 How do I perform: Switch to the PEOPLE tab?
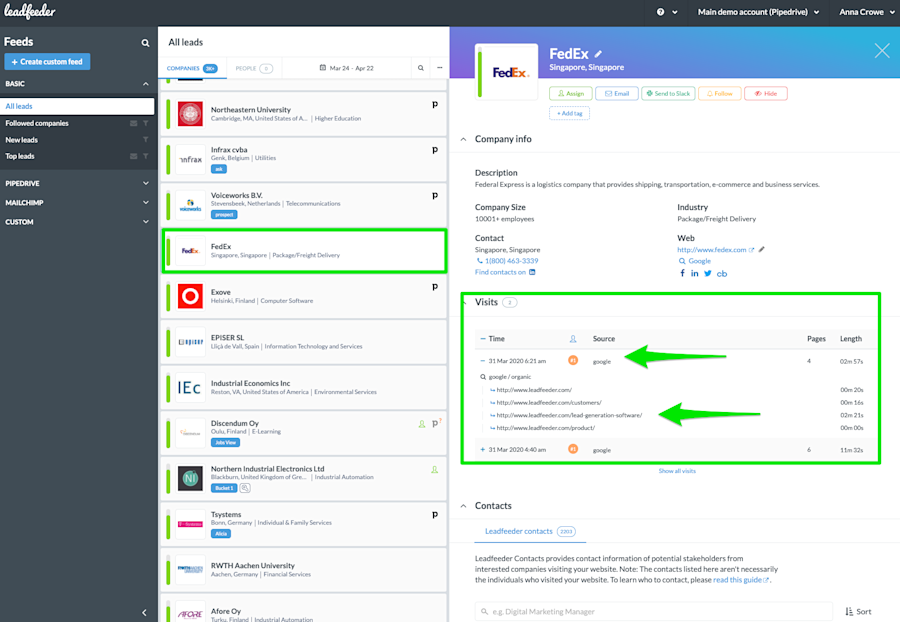(254, 68)
